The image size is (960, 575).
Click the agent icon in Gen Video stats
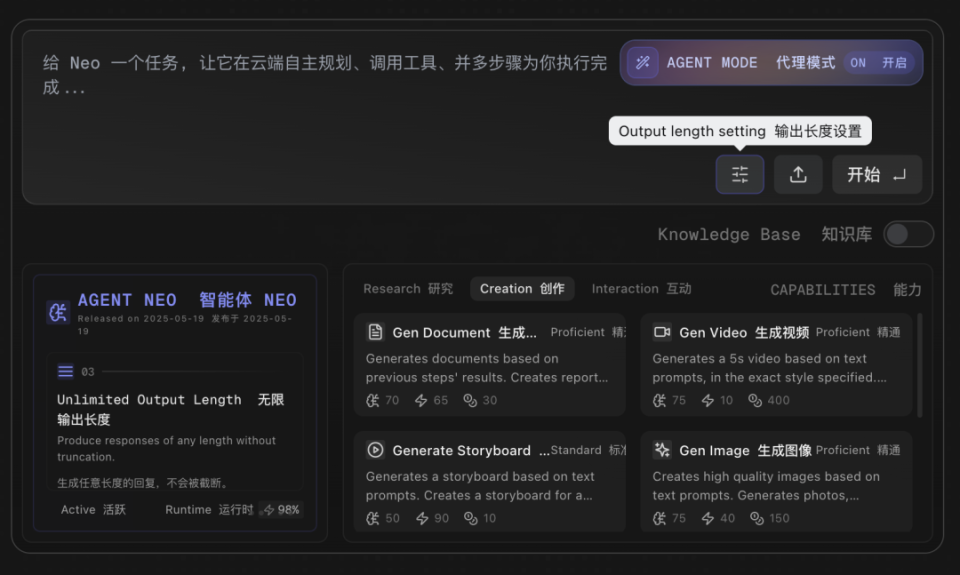point(659,400)
